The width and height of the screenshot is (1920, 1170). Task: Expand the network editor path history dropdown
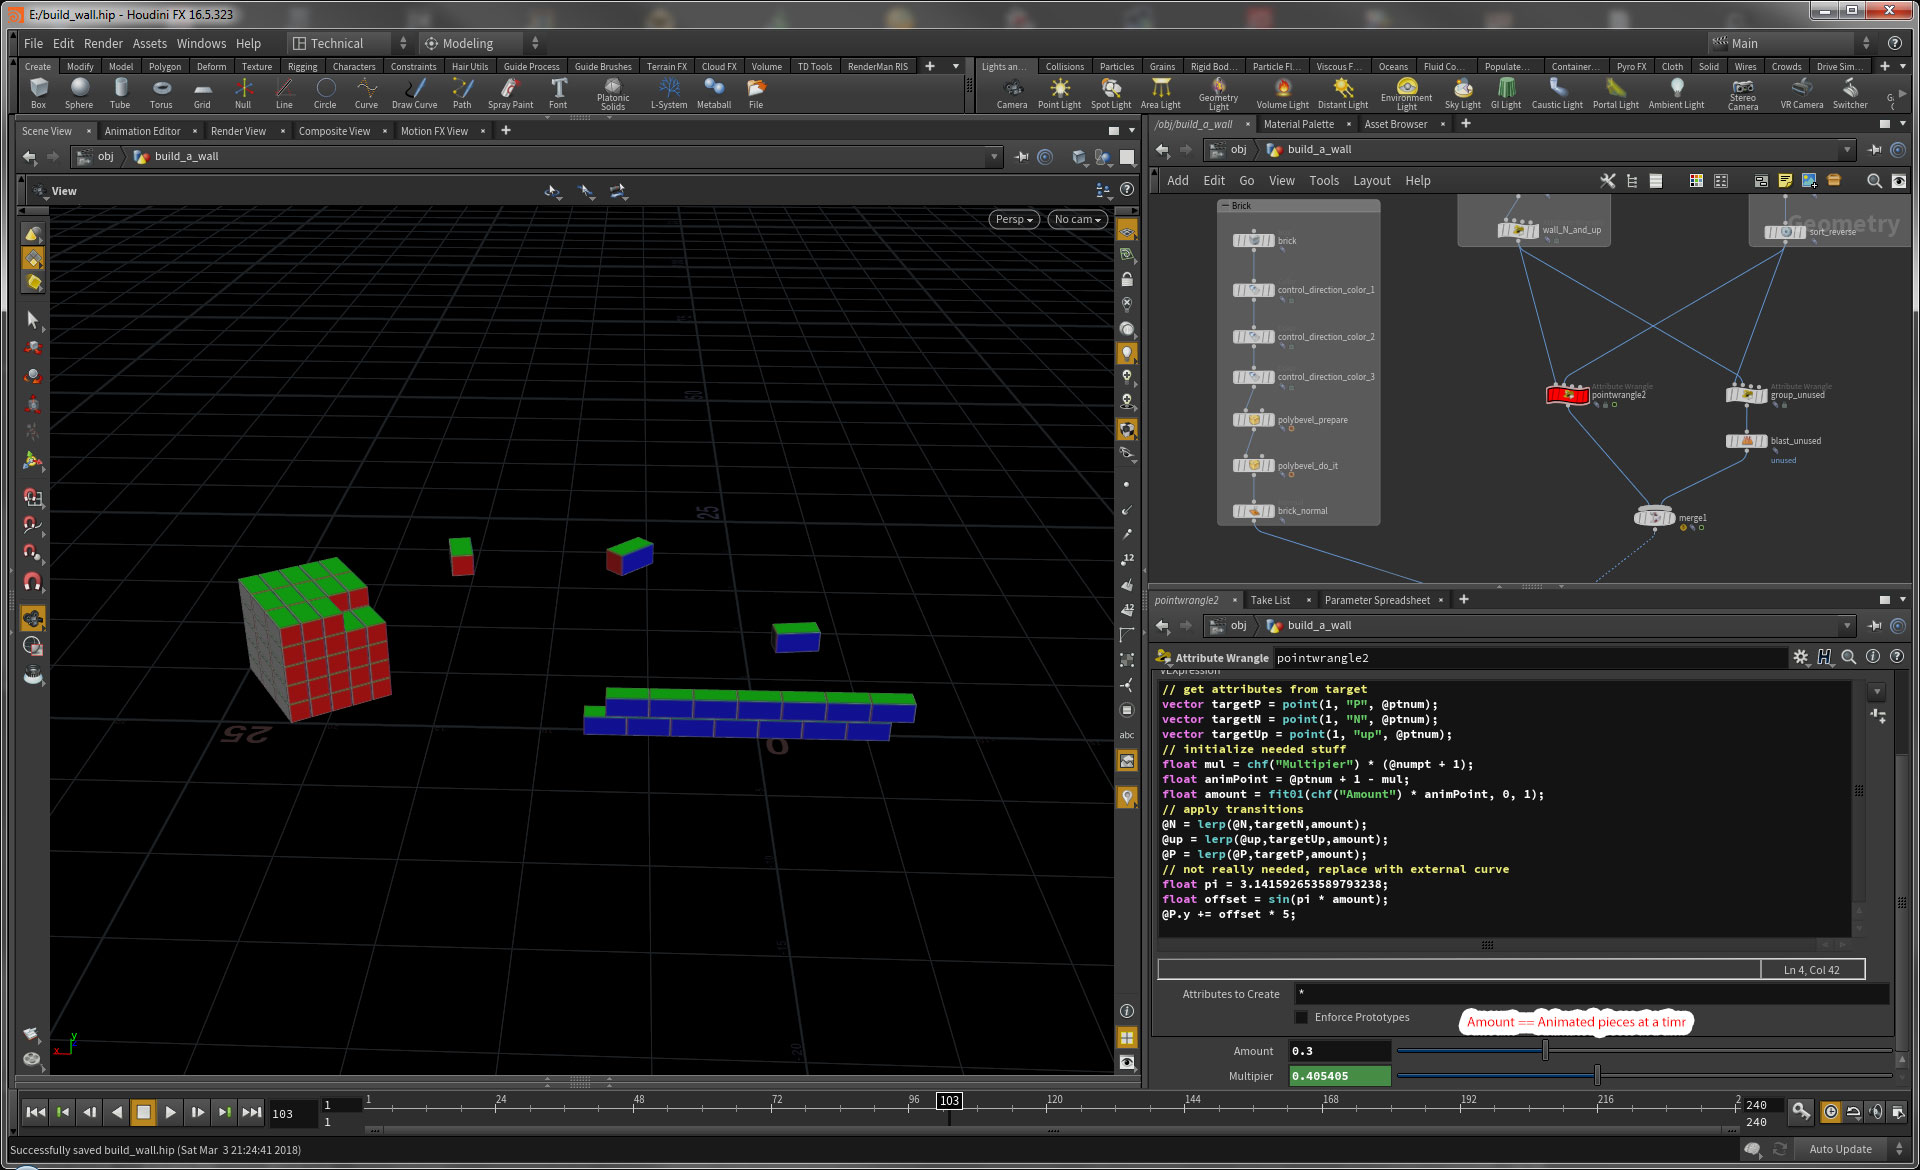pyautogui.click(x=1847, y=150)
